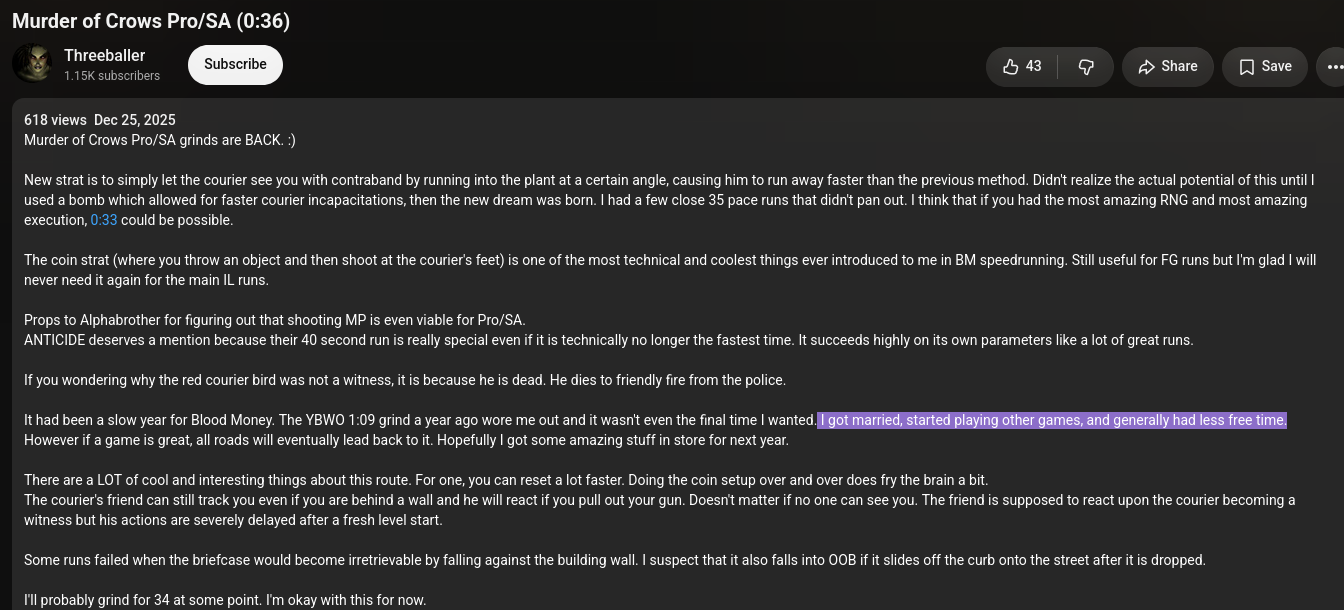Click the line starting "ANTICIDE deserves a mention"

tap(608, 340)
